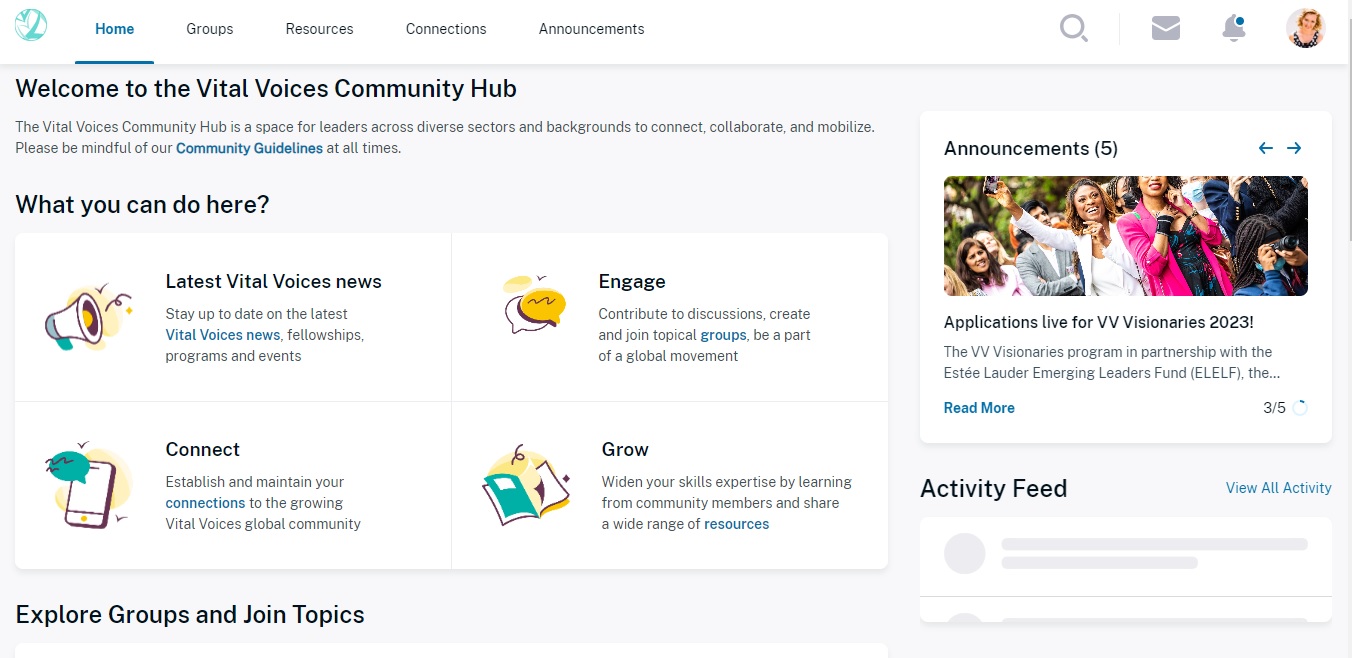This screenshot has height=658, width=1352.
Task: Open the Resources tab
Action: point(319,29)
